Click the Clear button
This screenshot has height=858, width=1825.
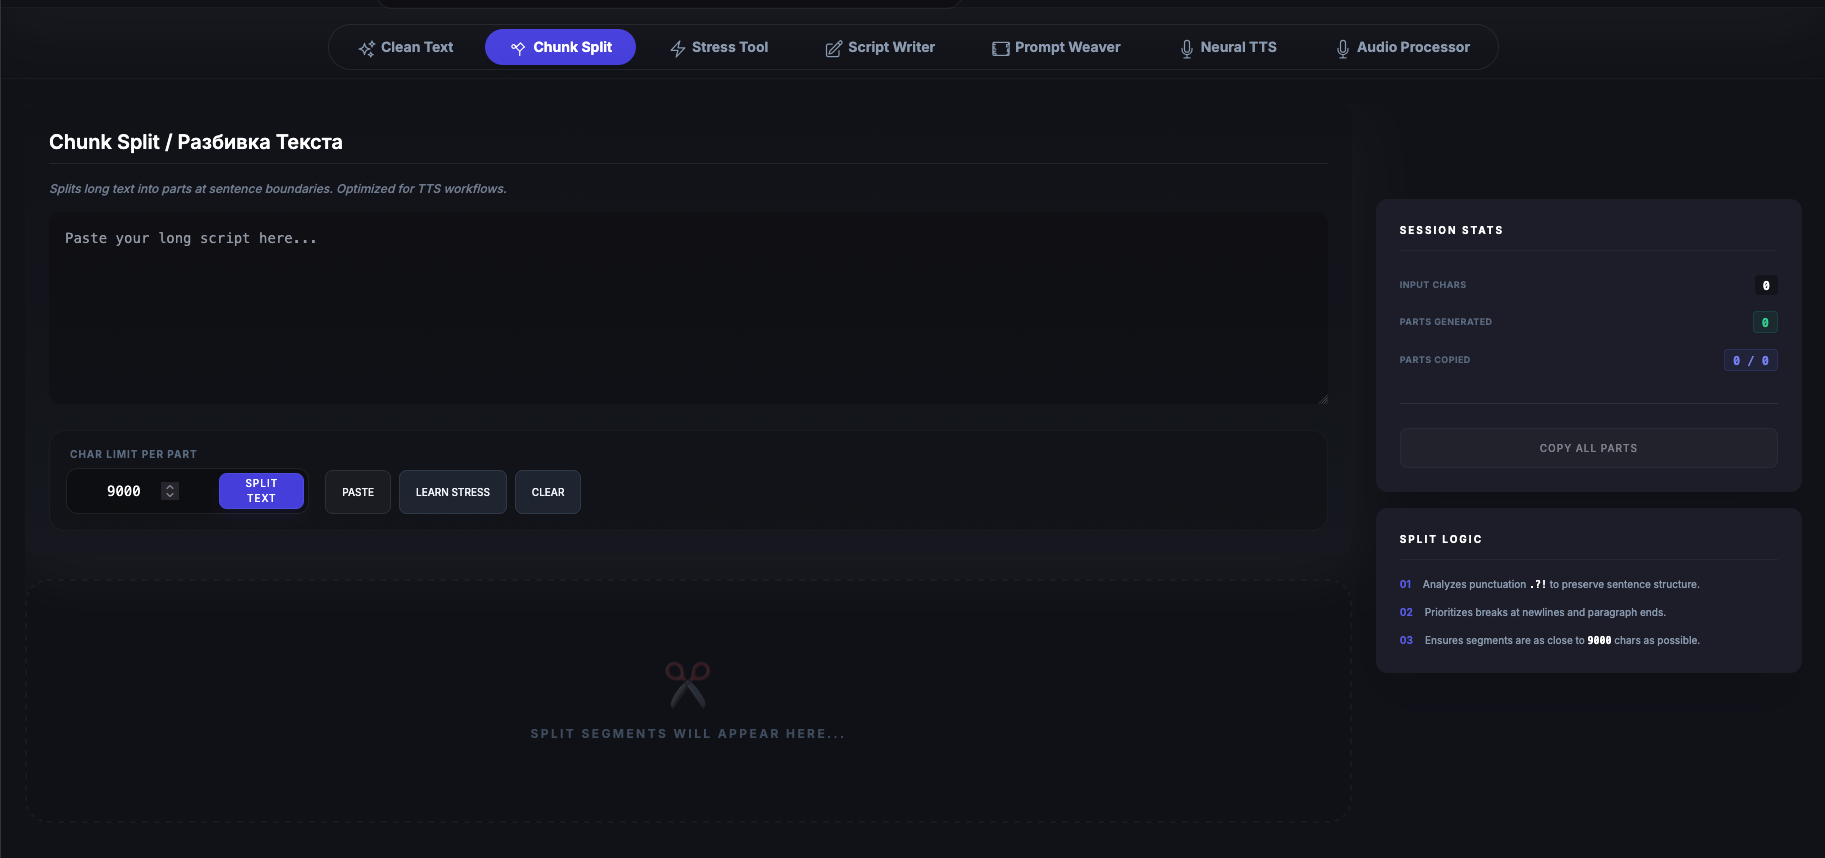548,492
